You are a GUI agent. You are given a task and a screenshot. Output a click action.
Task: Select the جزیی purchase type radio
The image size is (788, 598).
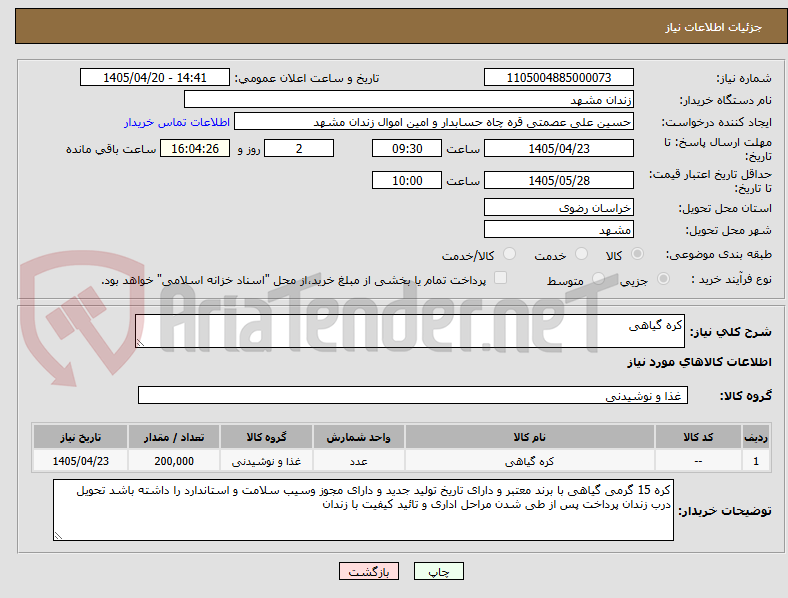pos(663,279)
